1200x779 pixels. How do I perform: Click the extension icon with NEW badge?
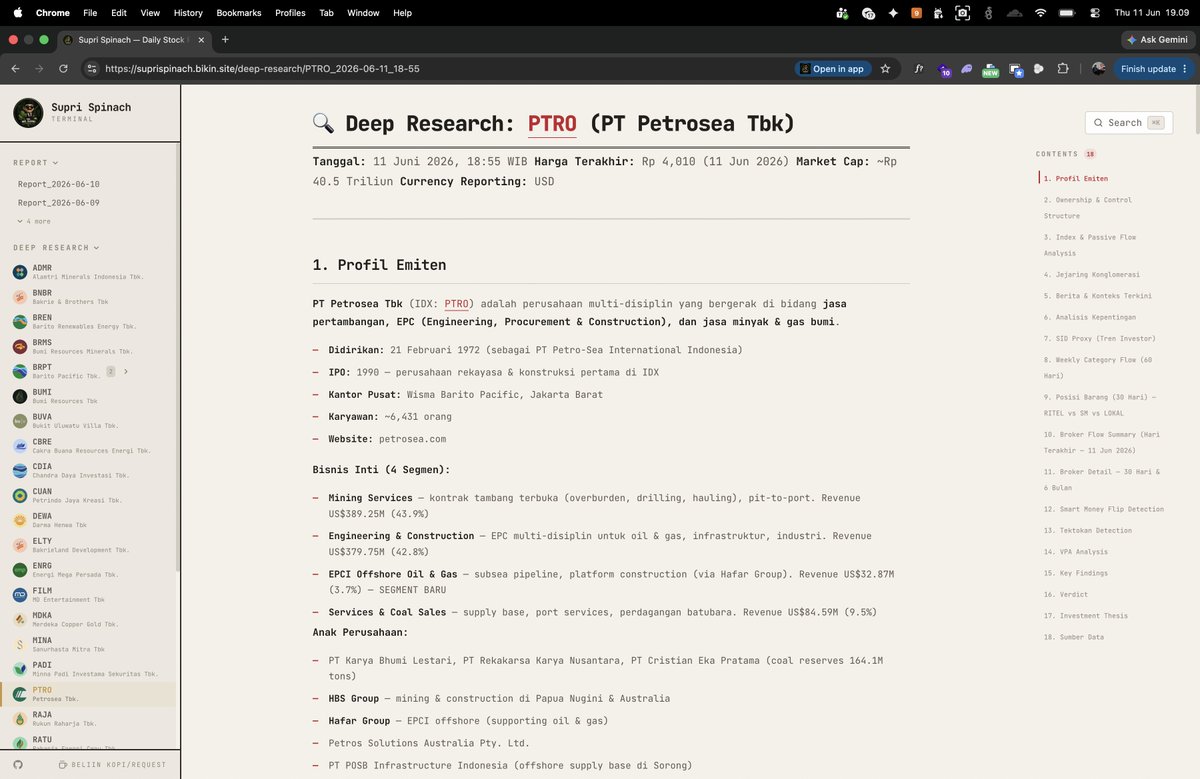[x=990, y=69]
